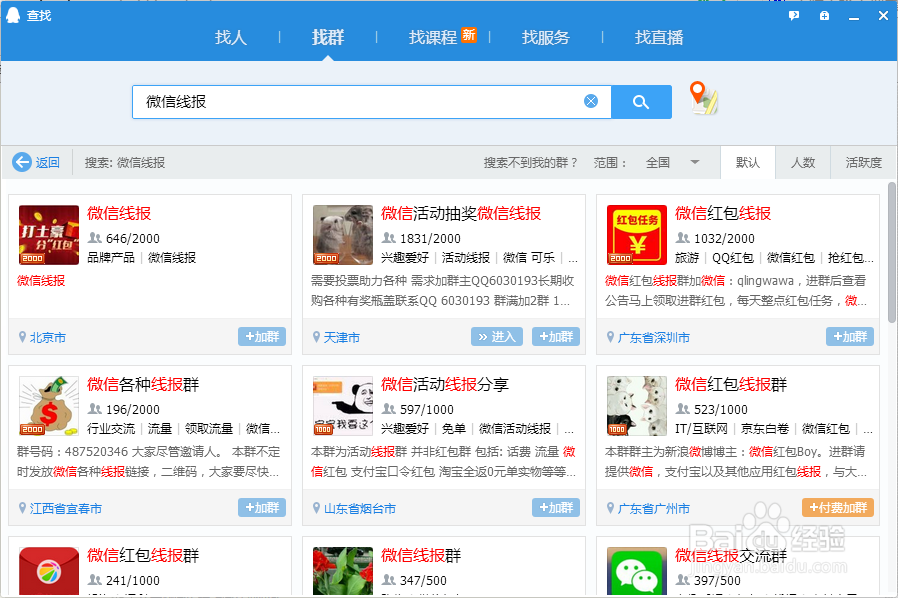Sort results by 活跃度
The width and height of the screenshot is (898, 598).
tap(864, 163)
